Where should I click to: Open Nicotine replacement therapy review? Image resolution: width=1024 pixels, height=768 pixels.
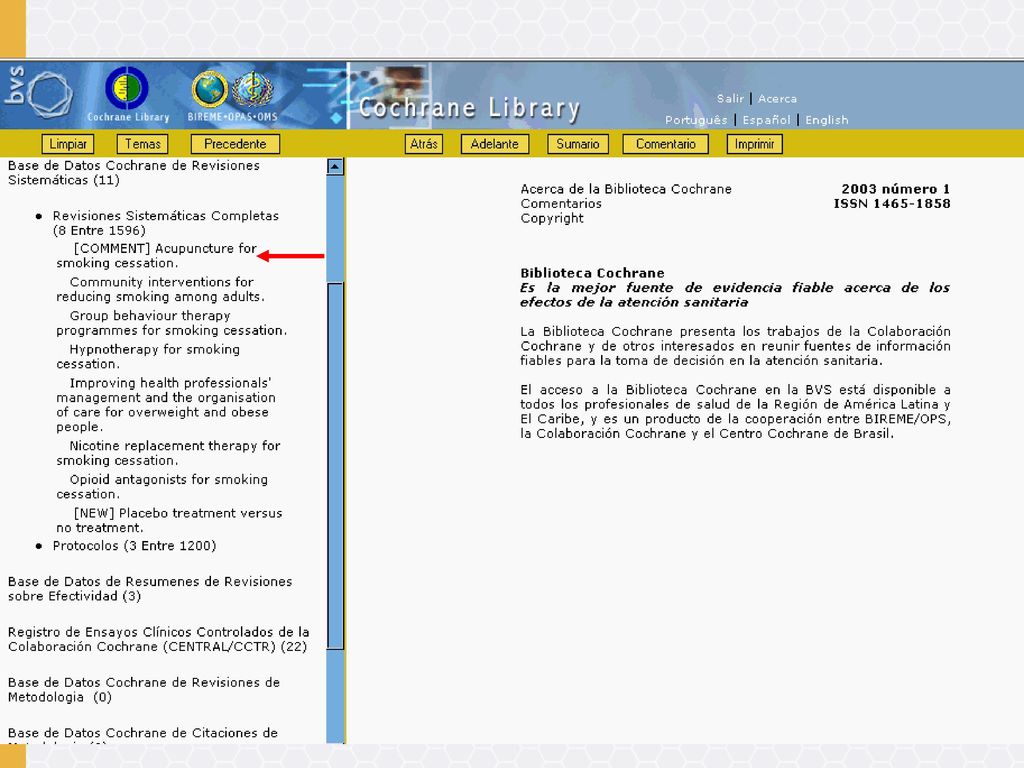pos(168,453)
